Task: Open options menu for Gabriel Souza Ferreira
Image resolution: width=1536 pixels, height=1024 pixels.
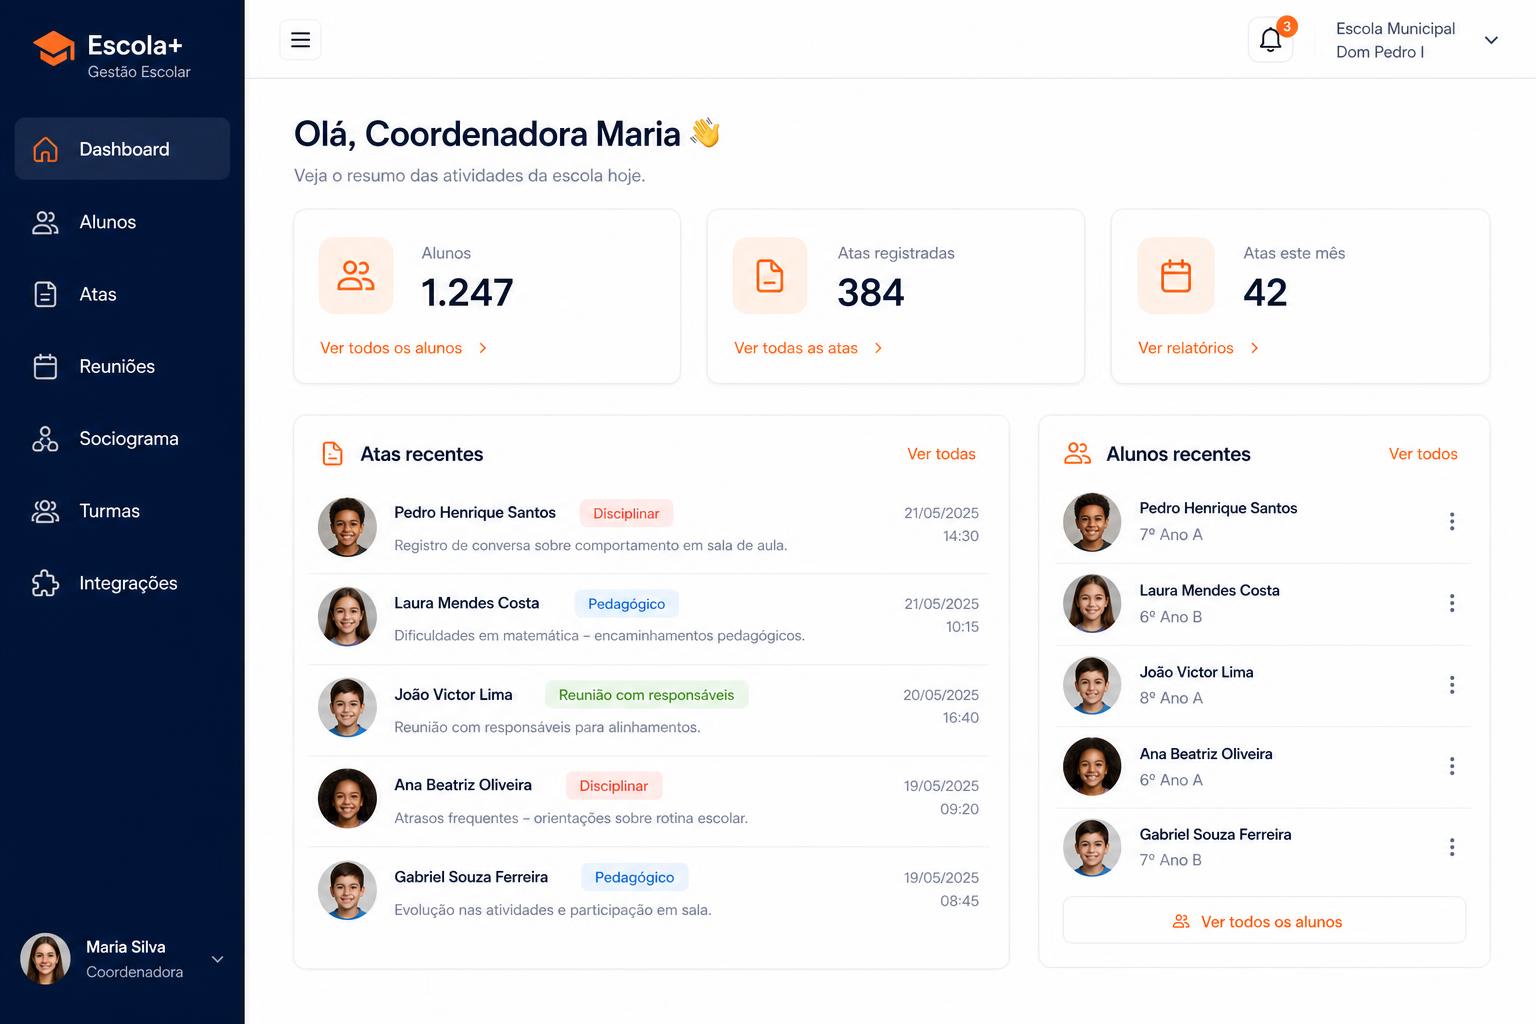Action: (x=1452, y=847)
